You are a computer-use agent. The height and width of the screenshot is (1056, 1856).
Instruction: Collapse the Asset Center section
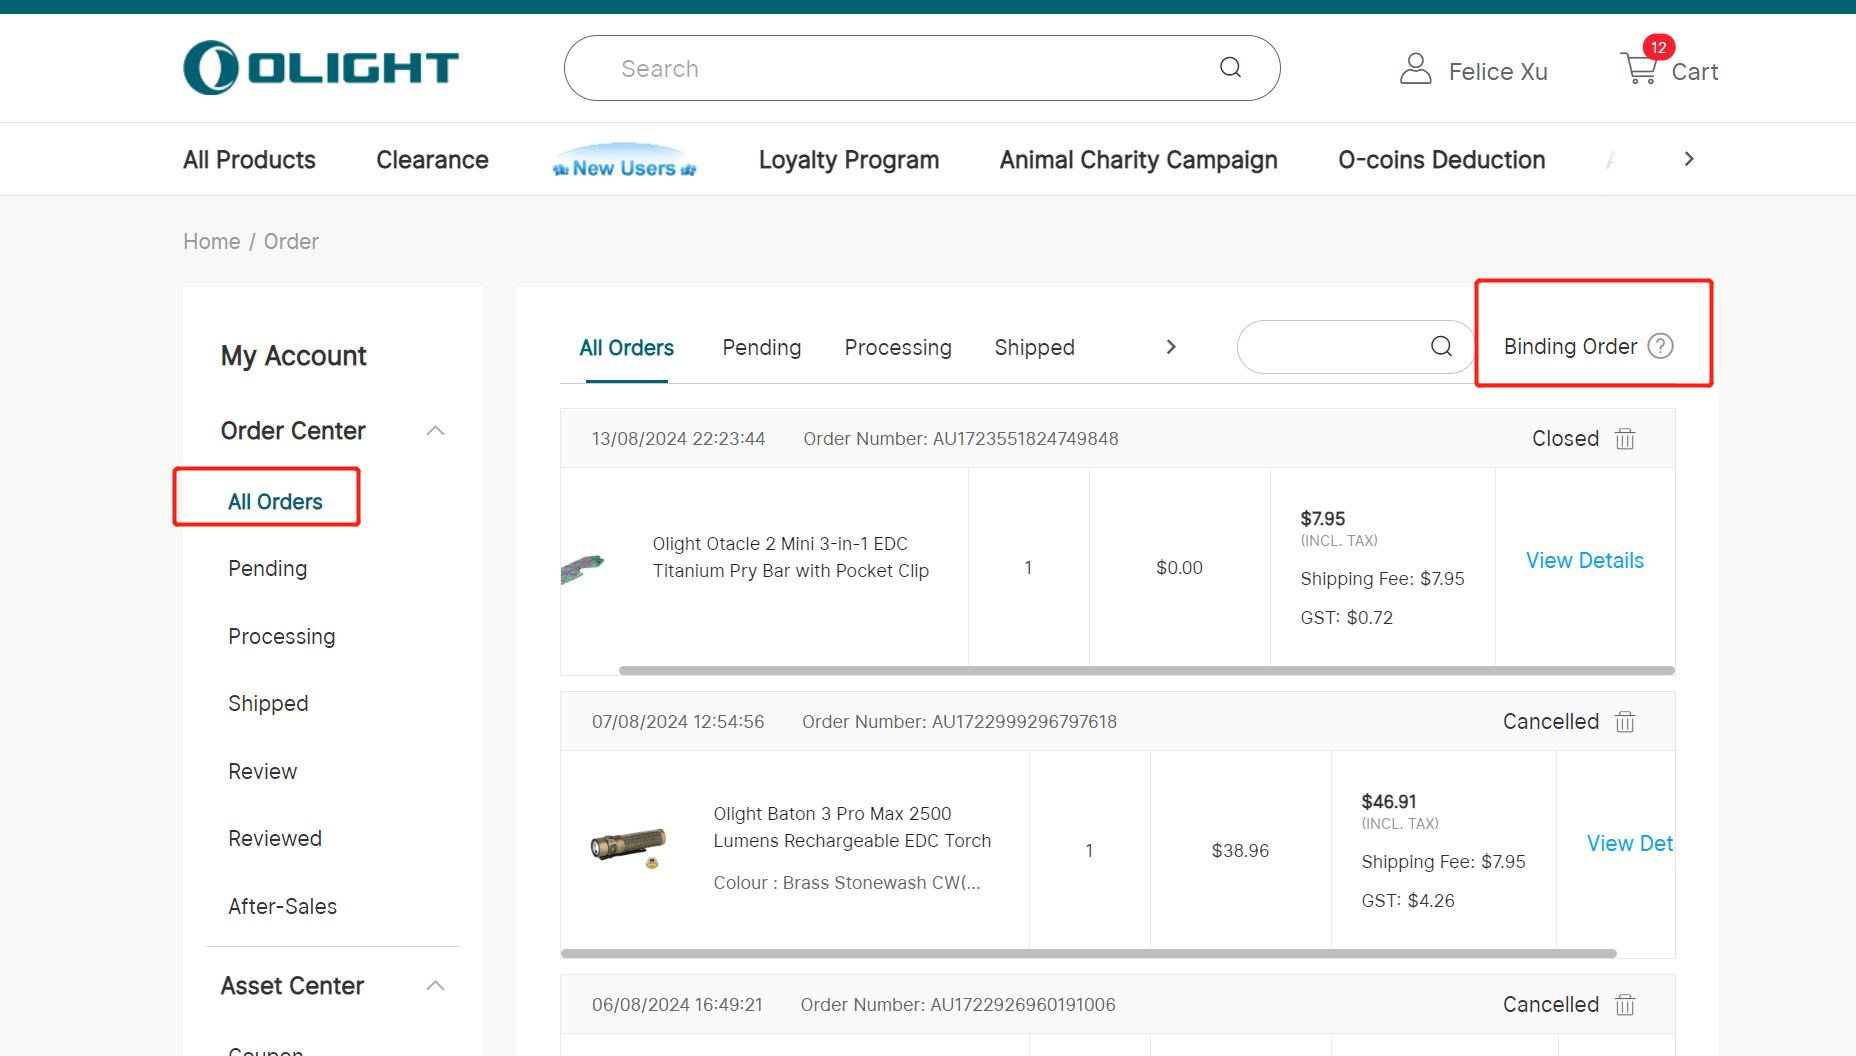pos(435,986)
